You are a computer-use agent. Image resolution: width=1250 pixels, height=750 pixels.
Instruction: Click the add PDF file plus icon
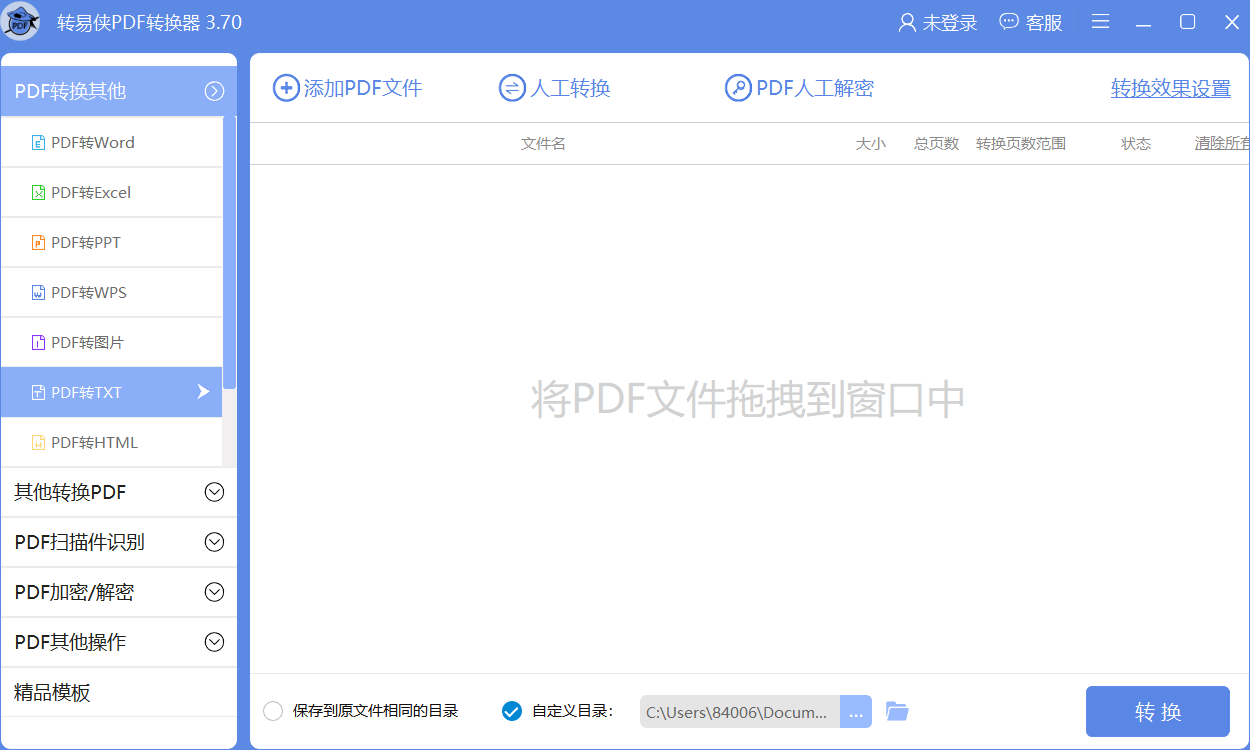286,88
